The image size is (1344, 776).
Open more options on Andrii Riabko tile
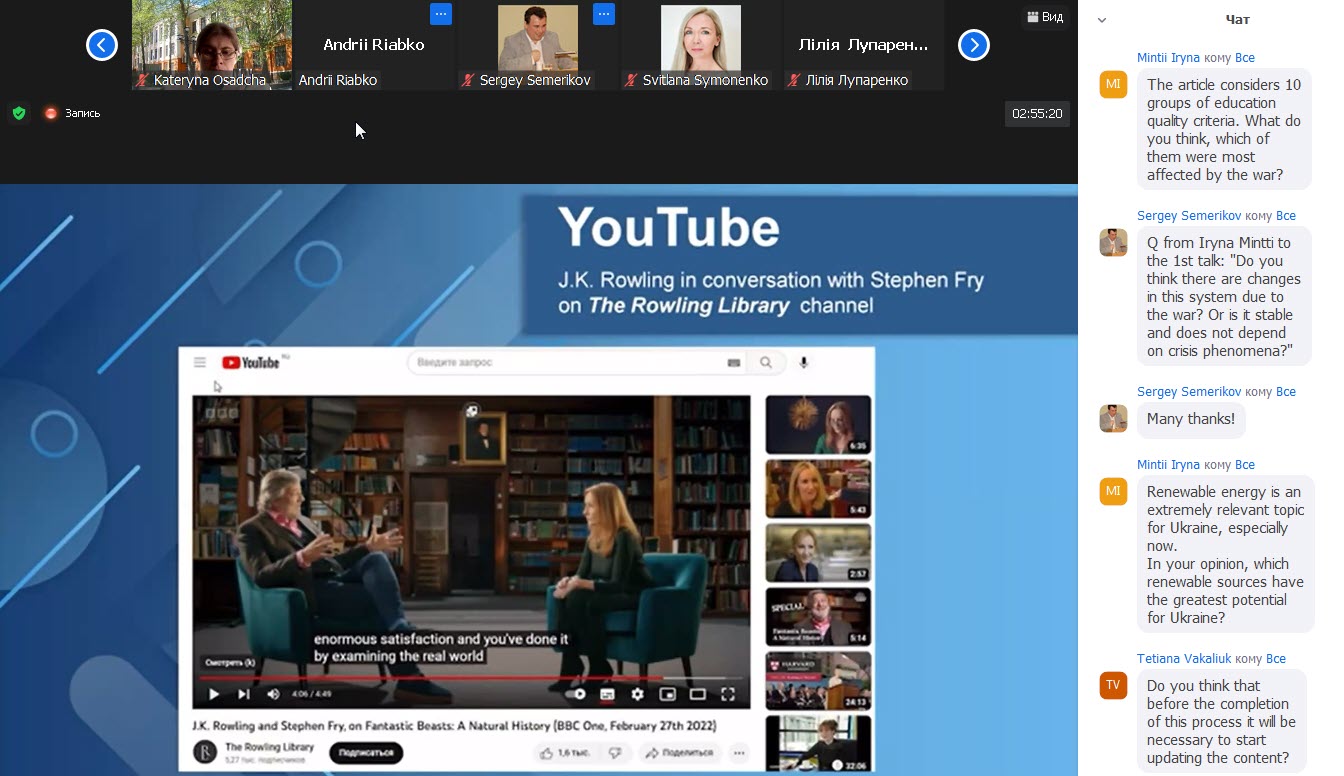pos(441,14)
